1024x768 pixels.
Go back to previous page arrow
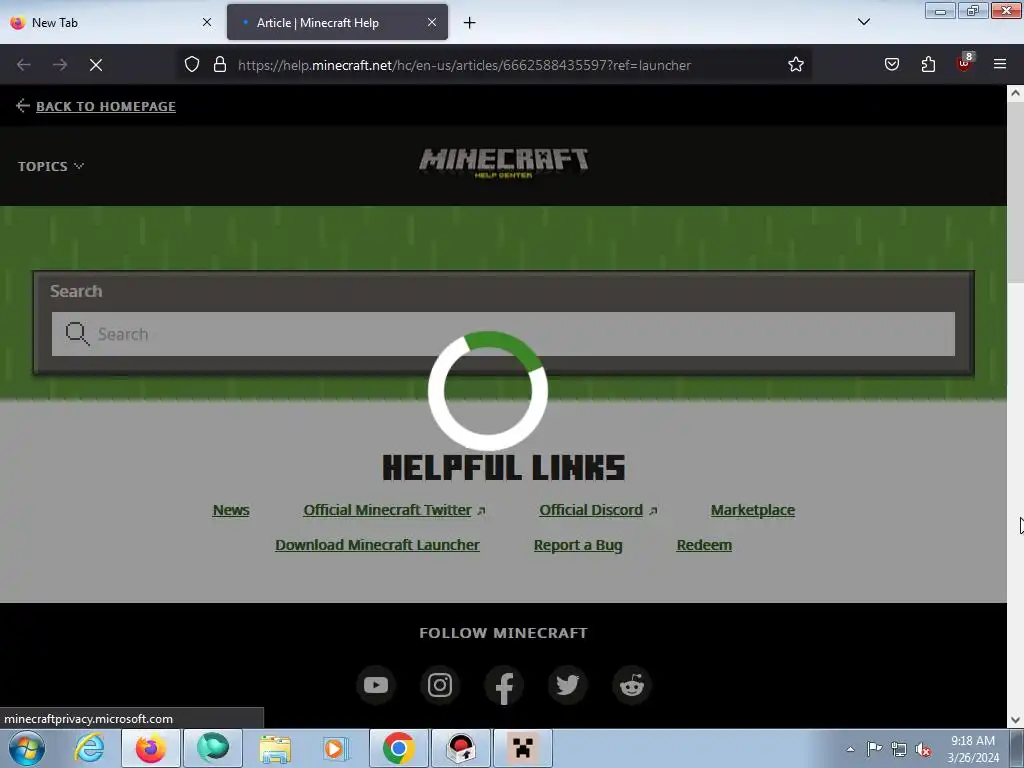point(24,65)
